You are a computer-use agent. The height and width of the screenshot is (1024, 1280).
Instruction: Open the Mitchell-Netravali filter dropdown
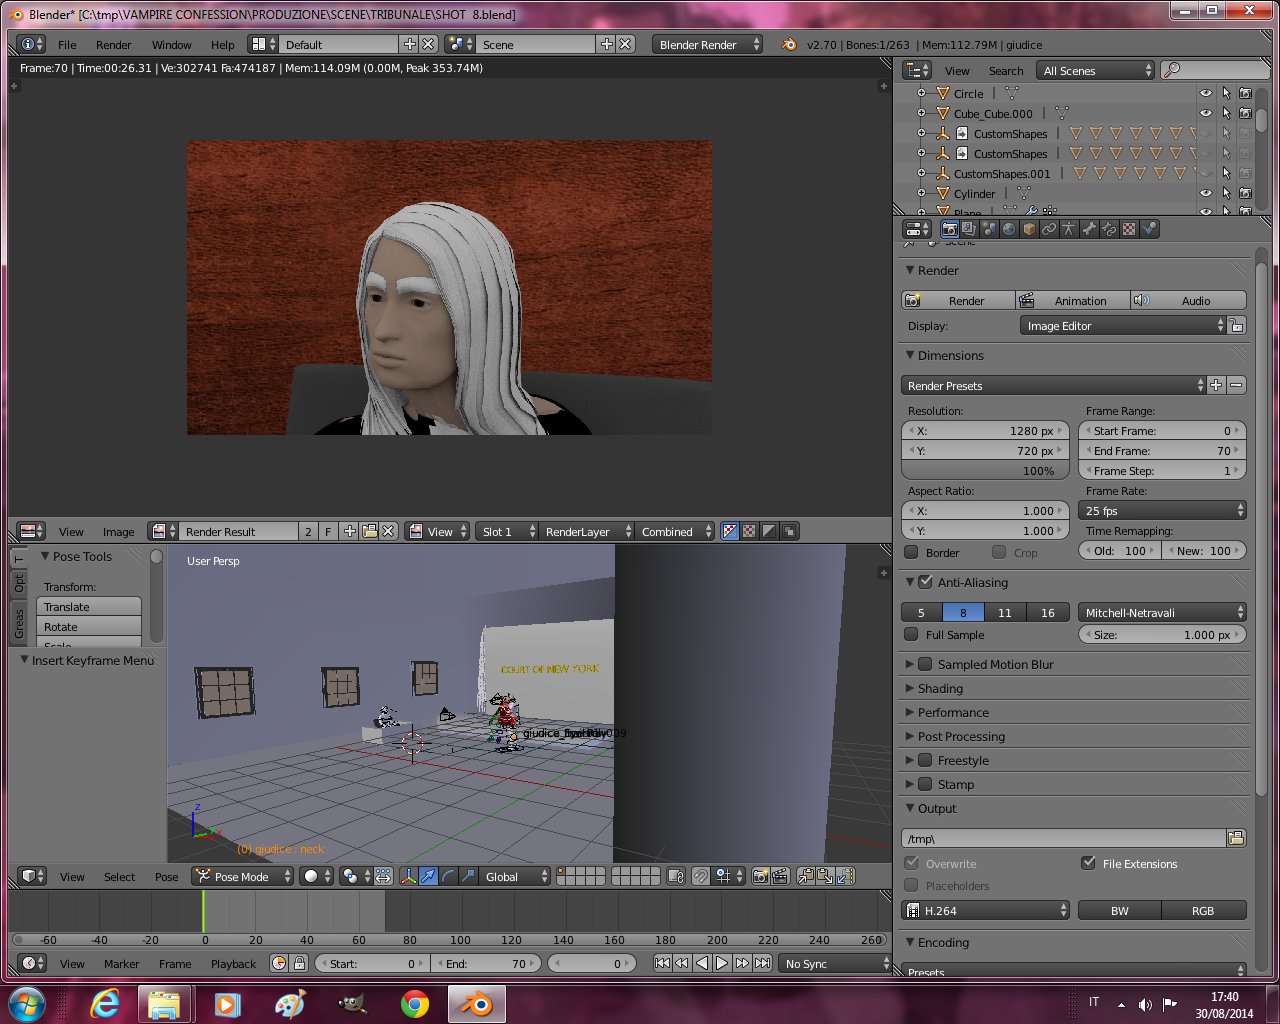1163,612
